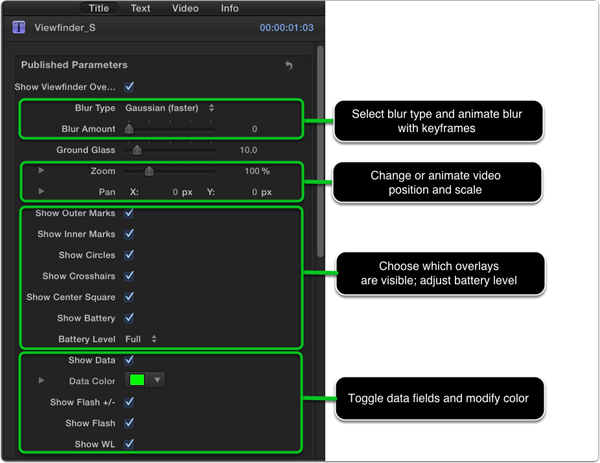Uncheck the Show Flash checkbox

pos(129,423)
